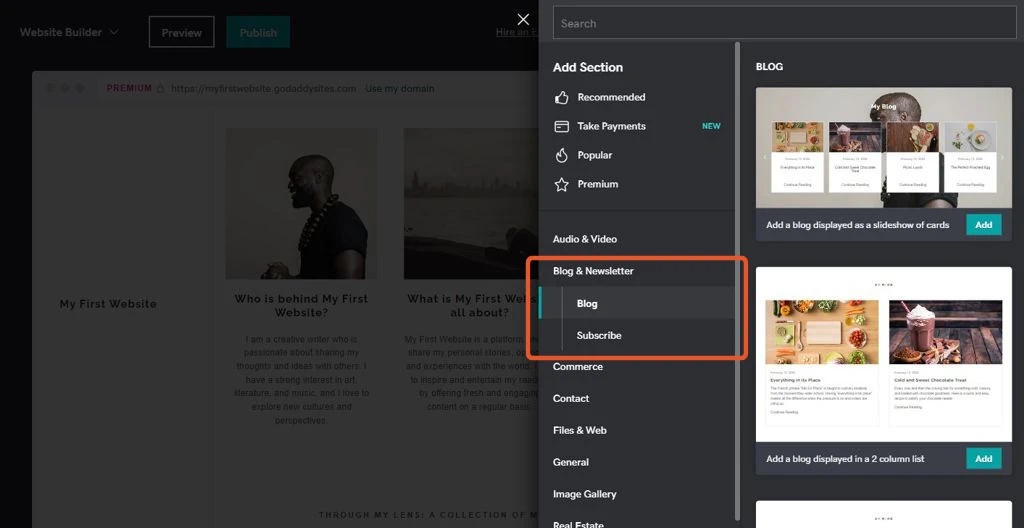
Task: Click the slideshow cards blog layout thumbnail
Action: click(x=884, y=148)
